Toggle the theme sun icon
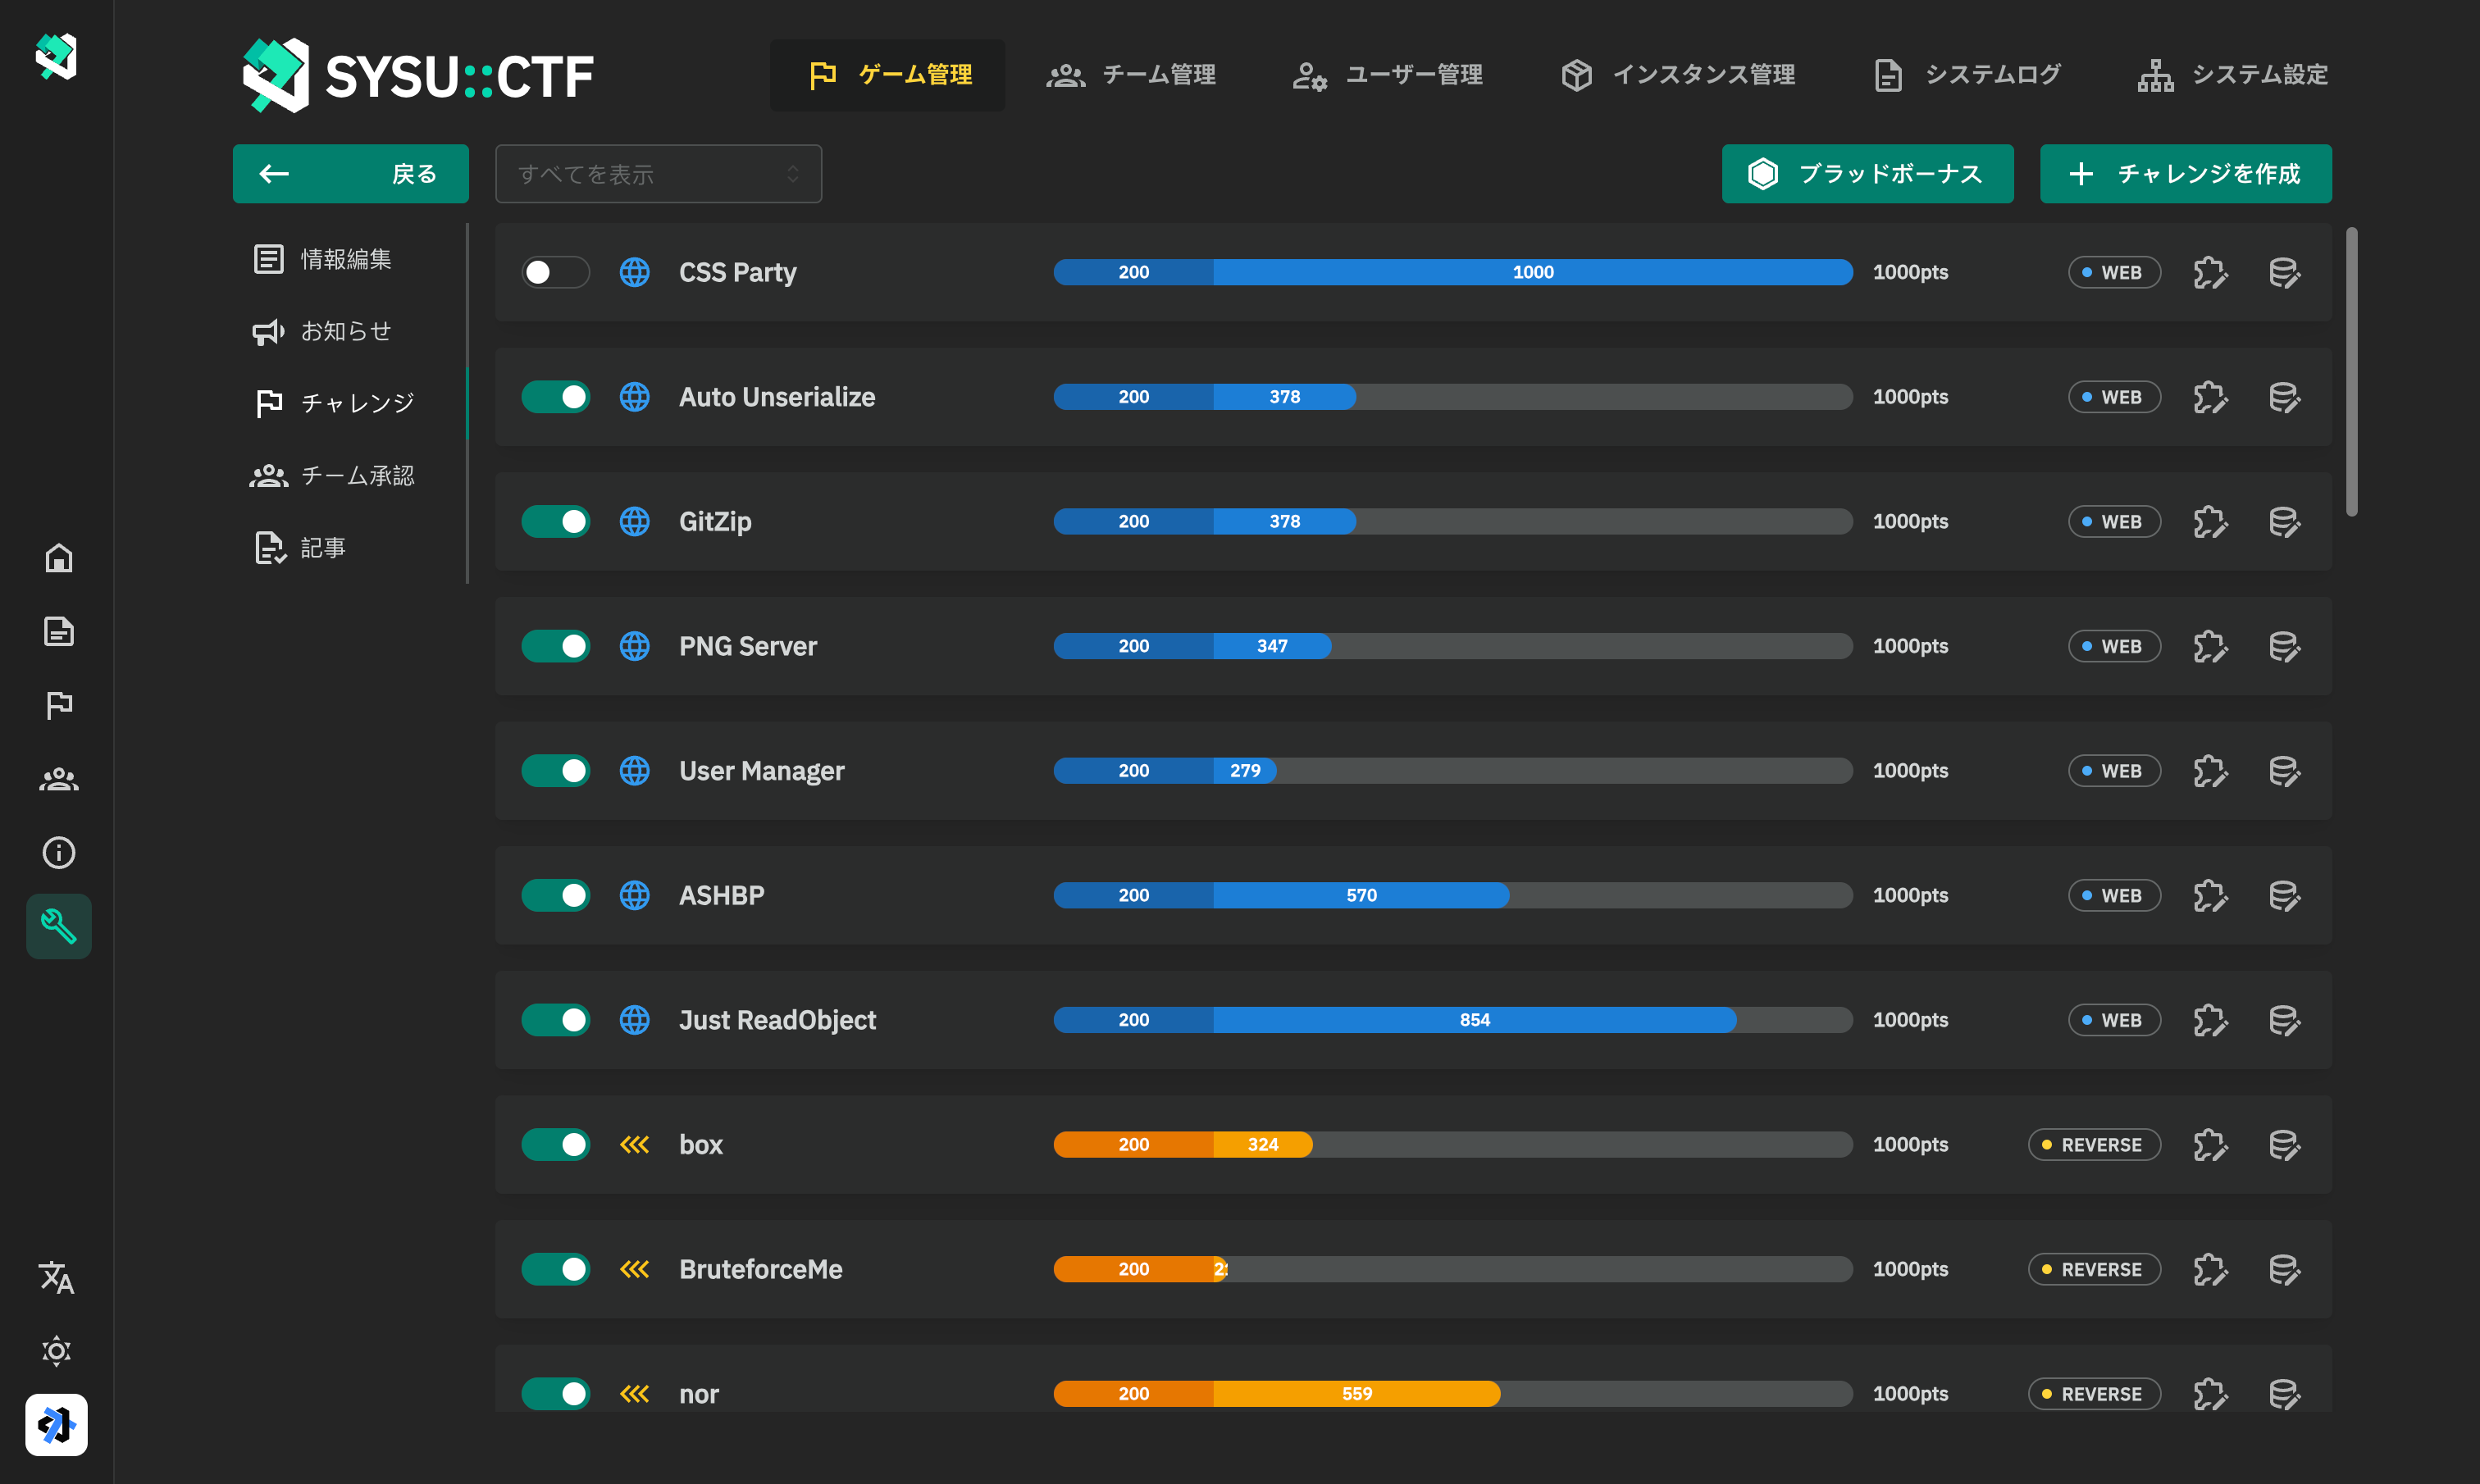 (57, 1351)
